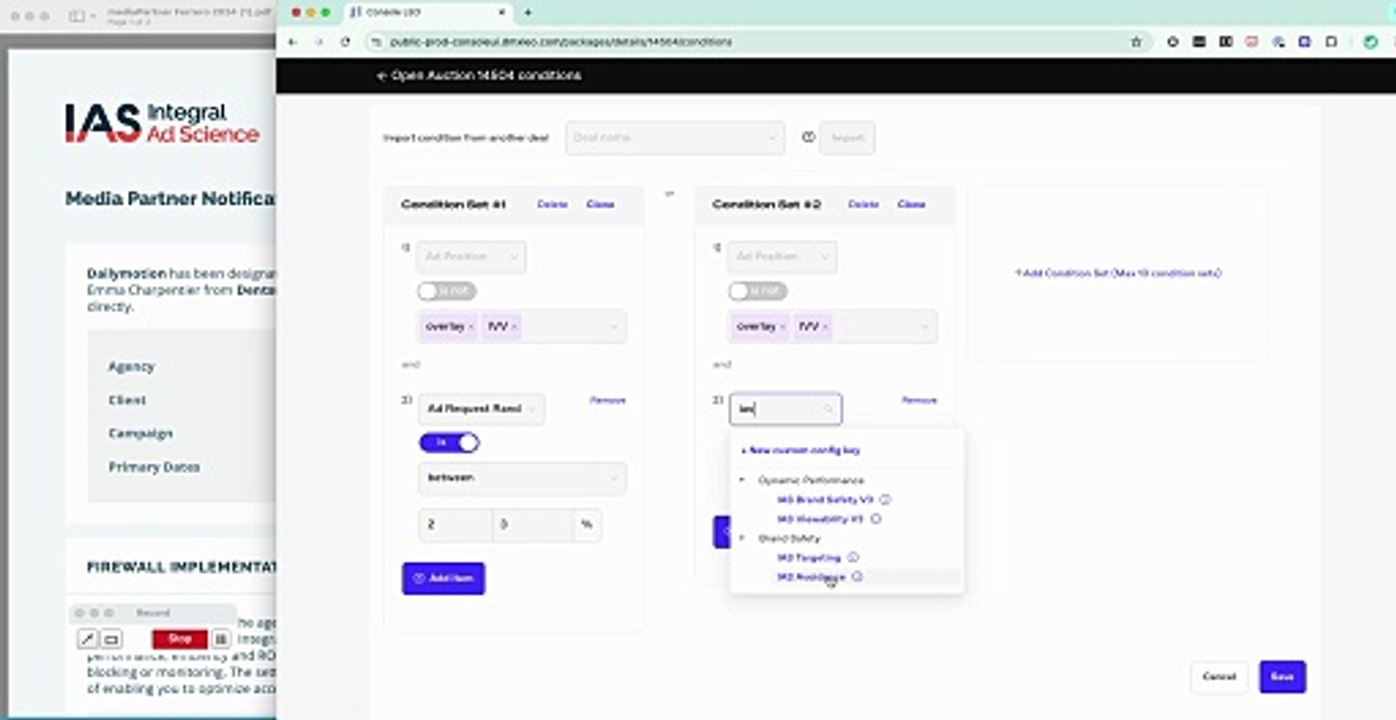Open the 'between' operator dropdown
1396x720 pixels.
pyautogui.click(x=523, y=478)
